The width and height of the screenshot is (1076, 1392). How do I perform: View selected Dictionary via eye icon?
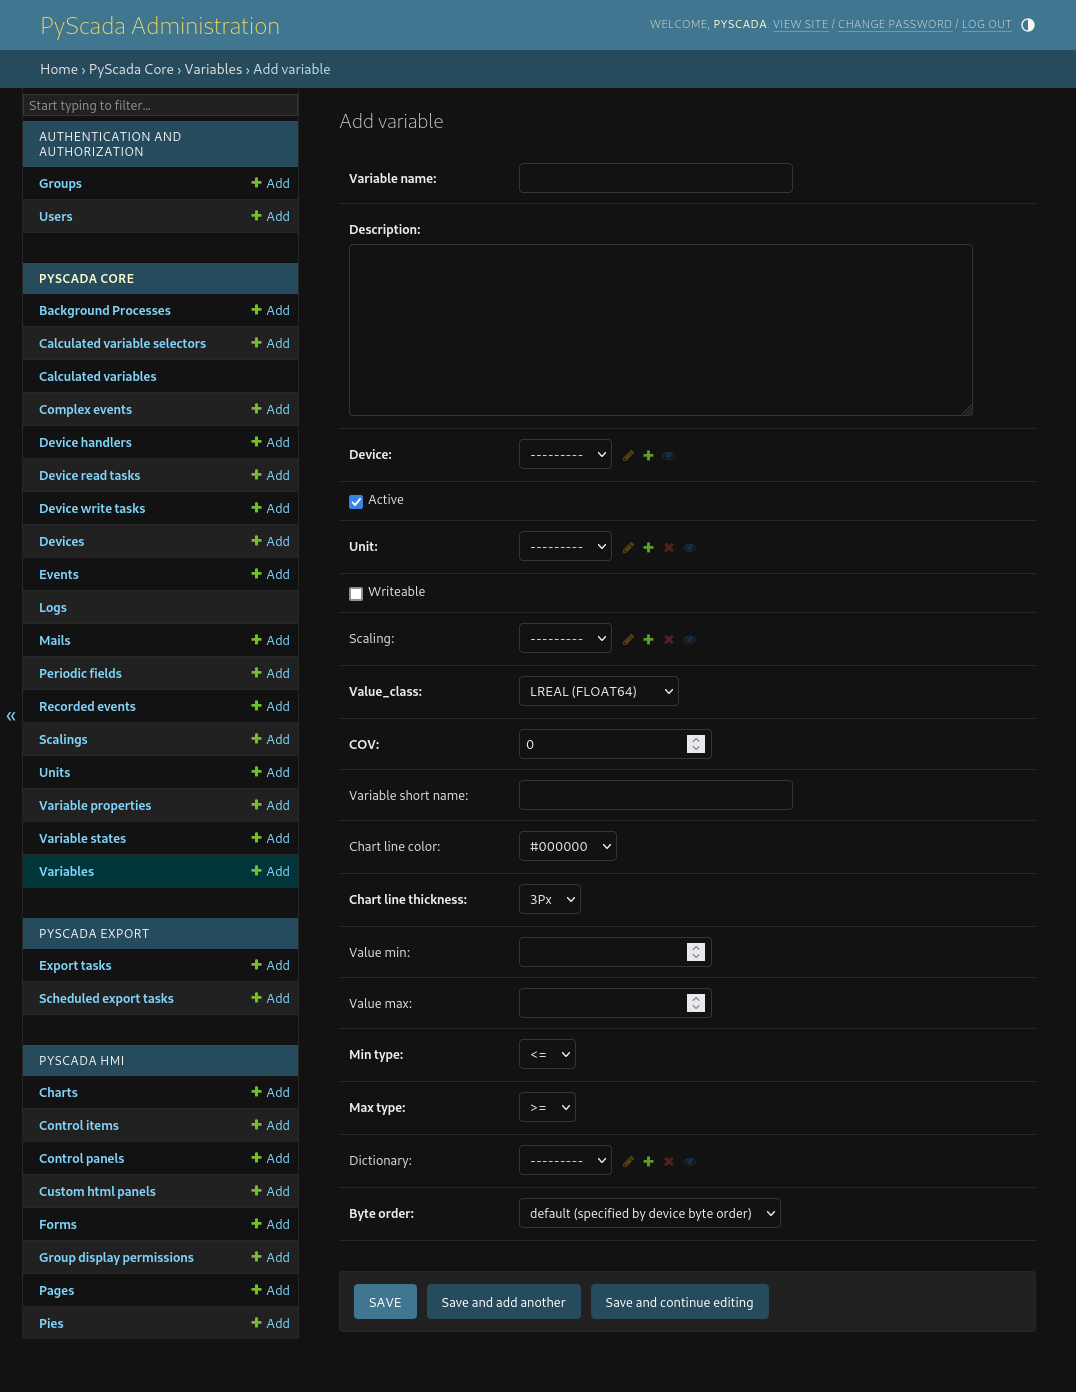click(x=689, y=1162)
